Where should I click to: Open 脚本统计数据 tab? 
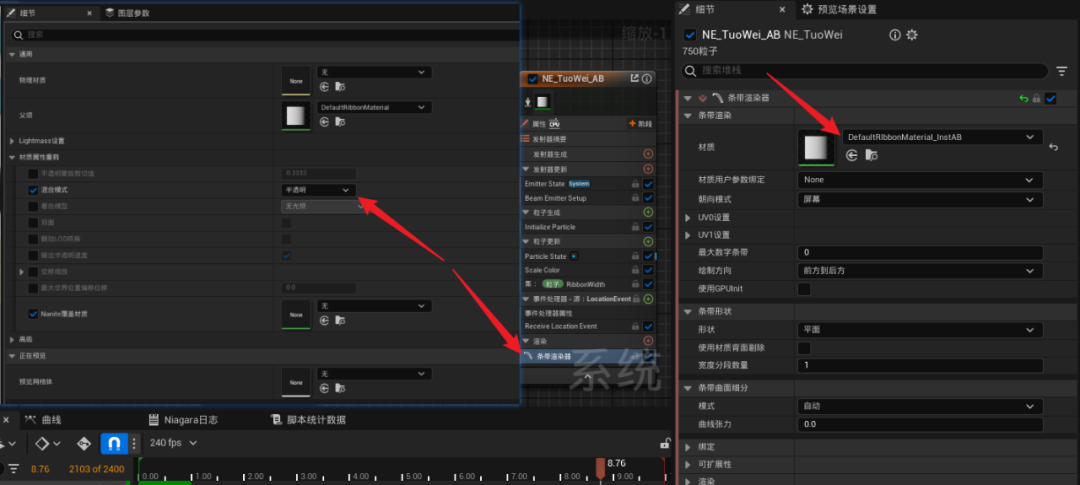309,420
